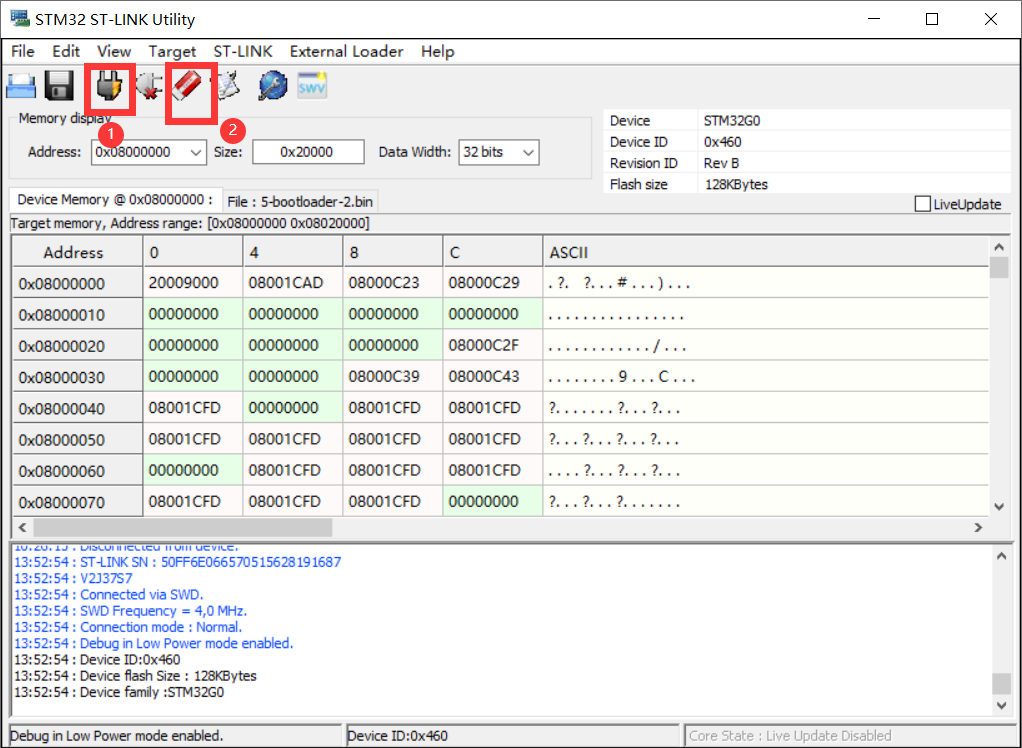Disconnect from target using crossed plug icon

point(149,86)
